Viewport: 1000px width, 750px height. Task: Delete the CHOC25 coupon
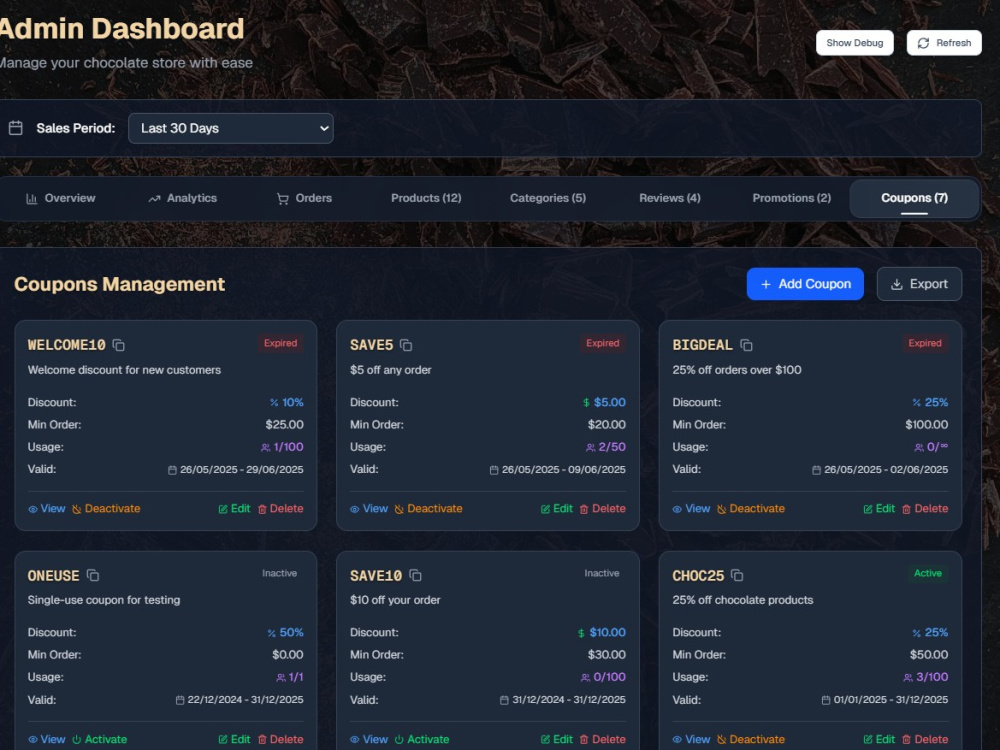pyautogui.click(x=925, y=739)
